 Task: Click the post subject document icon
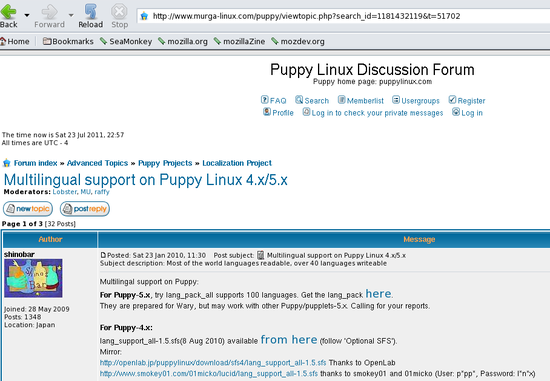(261, 255)
